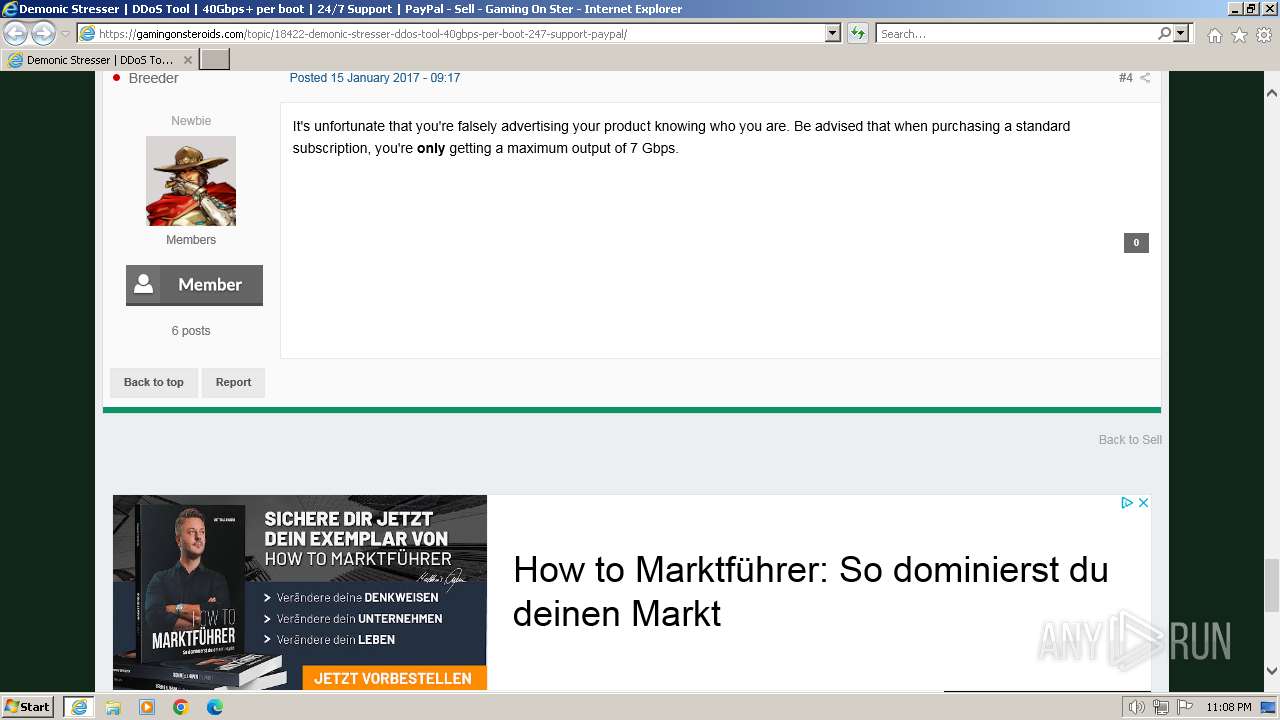Close the Demonic Stresser tab
Image resolution: width=1280 pixels, height=720 pixels.
pos(187,60)
